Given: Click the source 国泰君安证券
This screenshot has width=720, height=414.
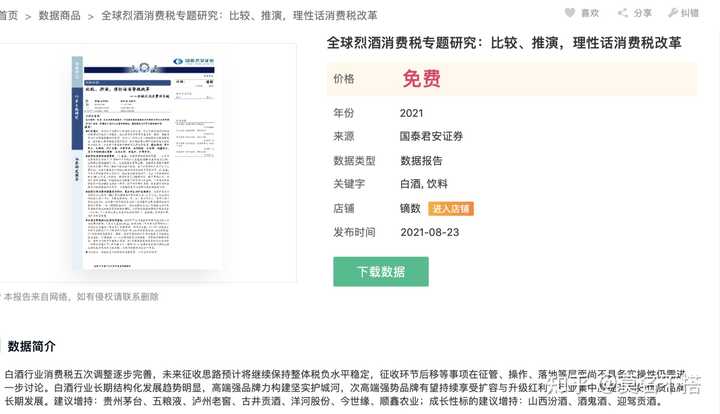Looking at the screenshot, I should click(431, 136).
